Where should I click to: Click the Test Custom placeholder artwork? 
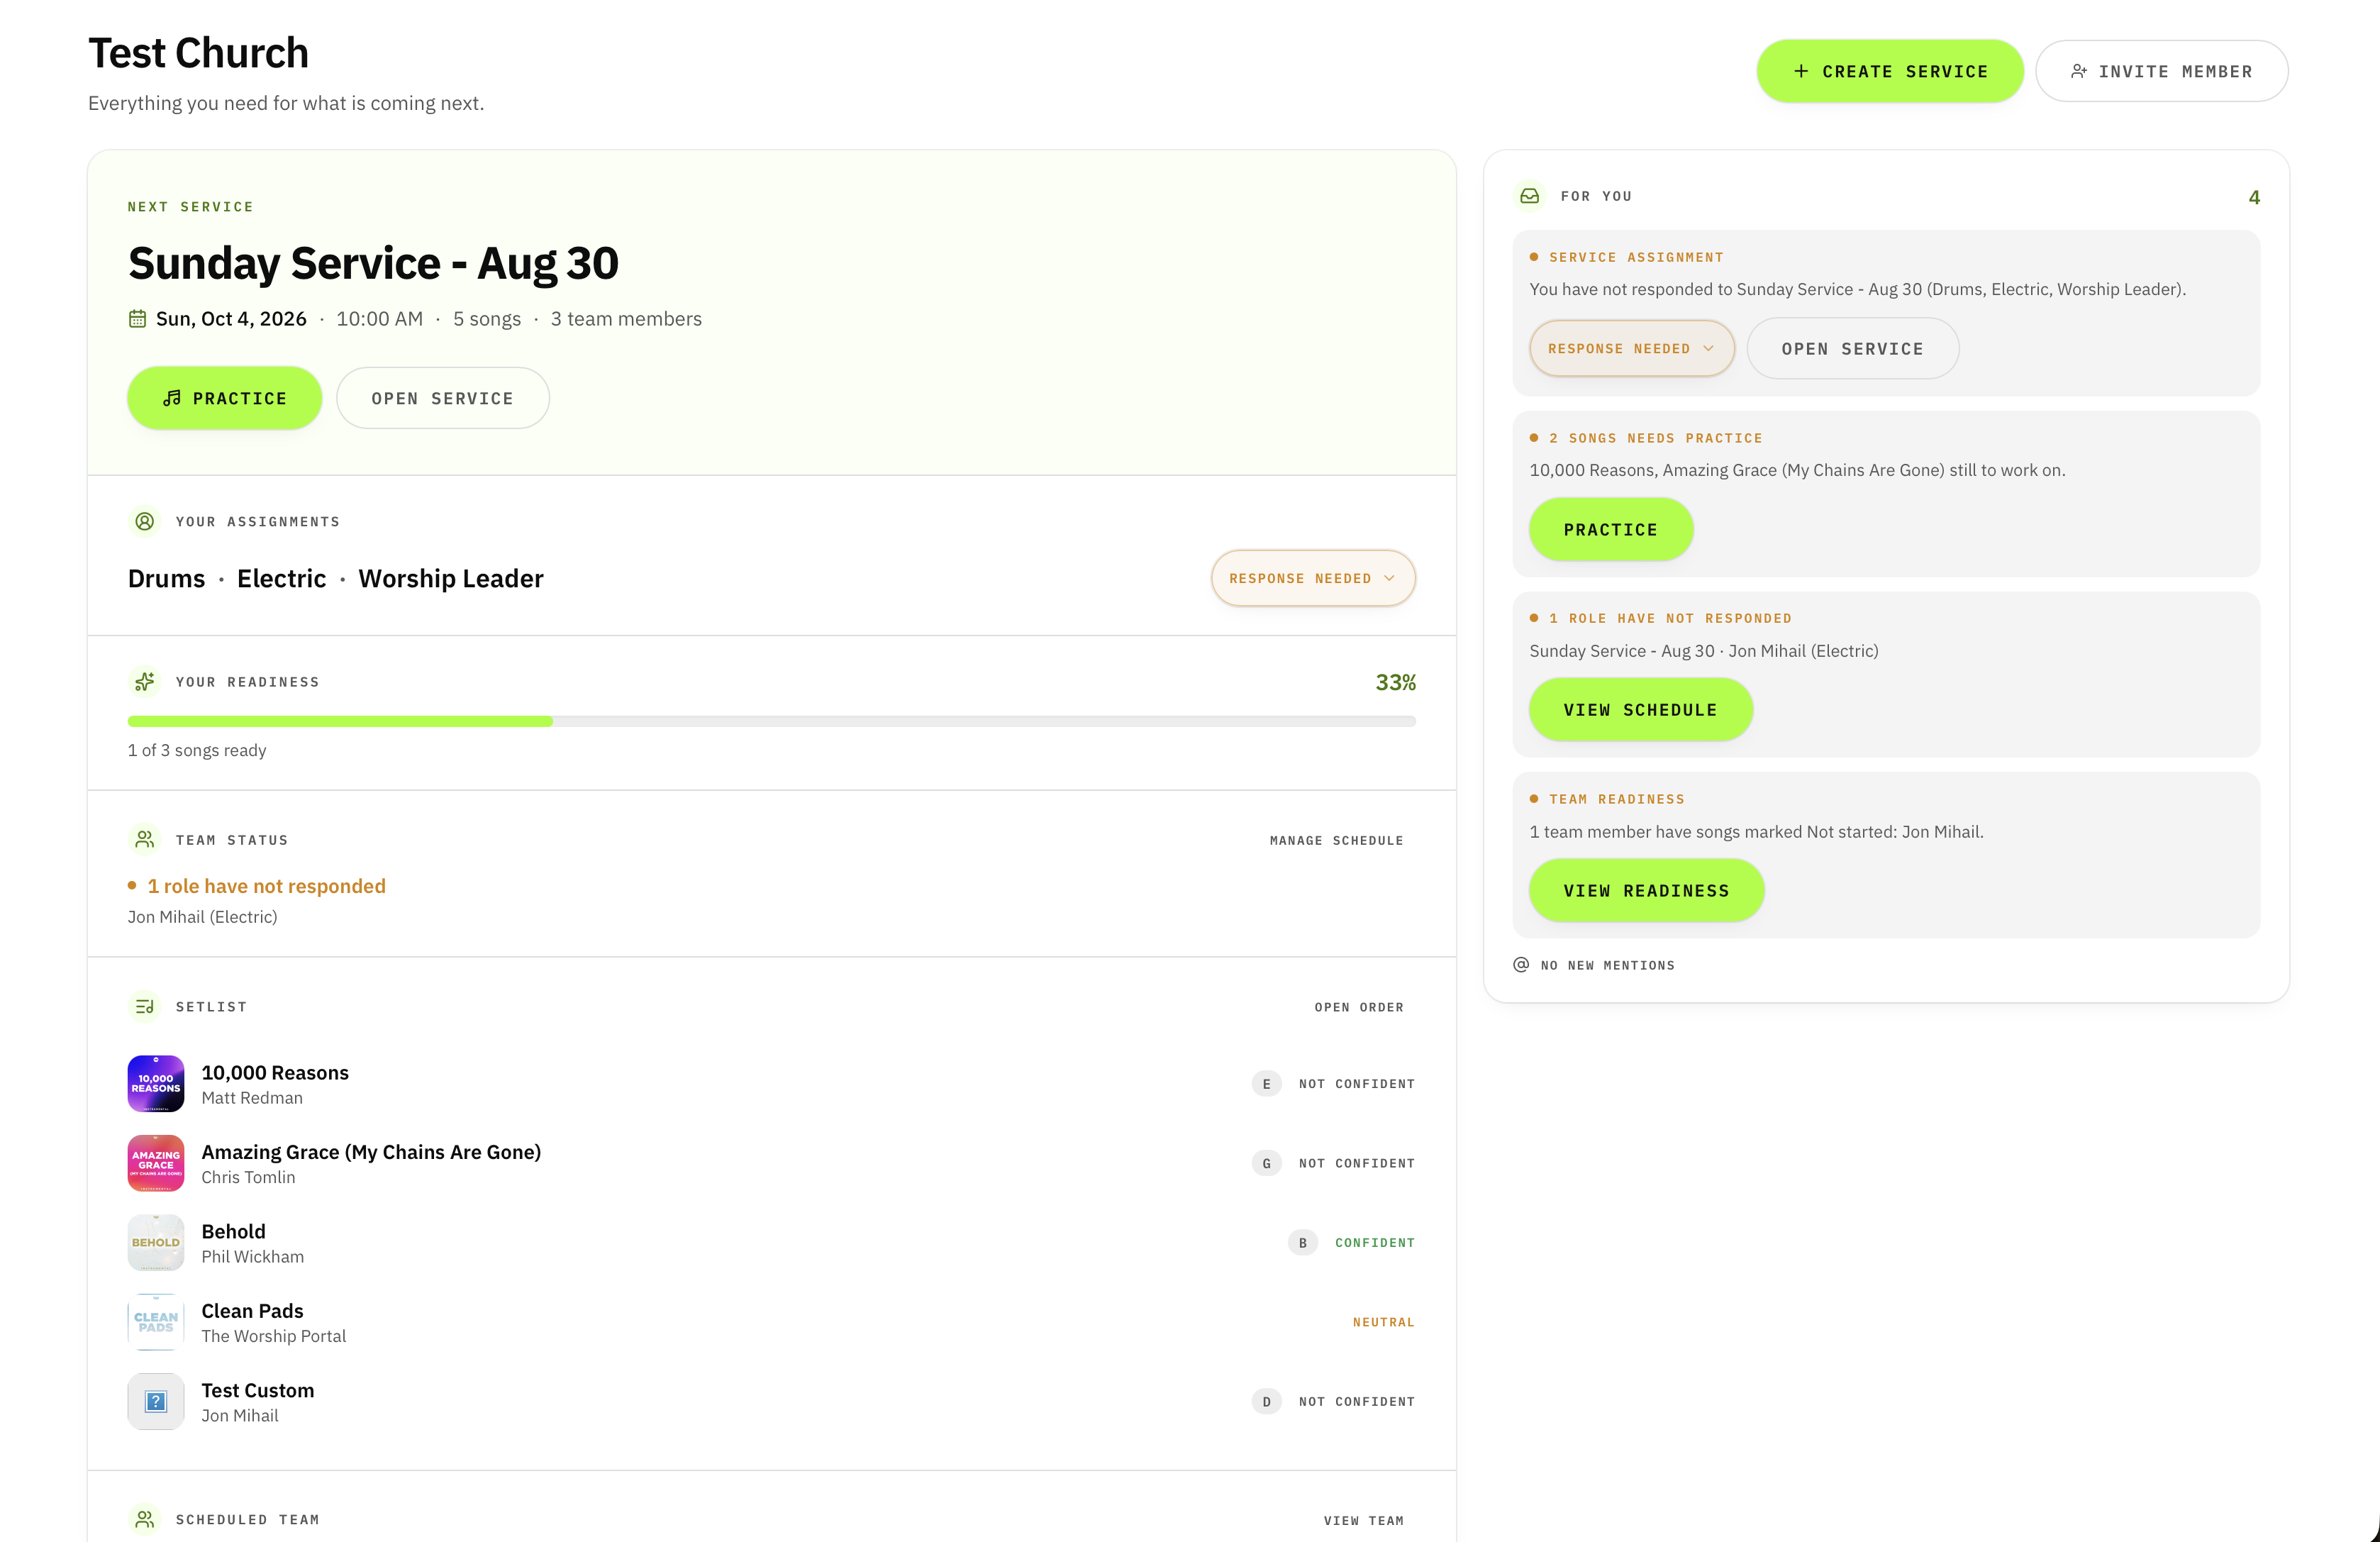(x=156, y=1401)
